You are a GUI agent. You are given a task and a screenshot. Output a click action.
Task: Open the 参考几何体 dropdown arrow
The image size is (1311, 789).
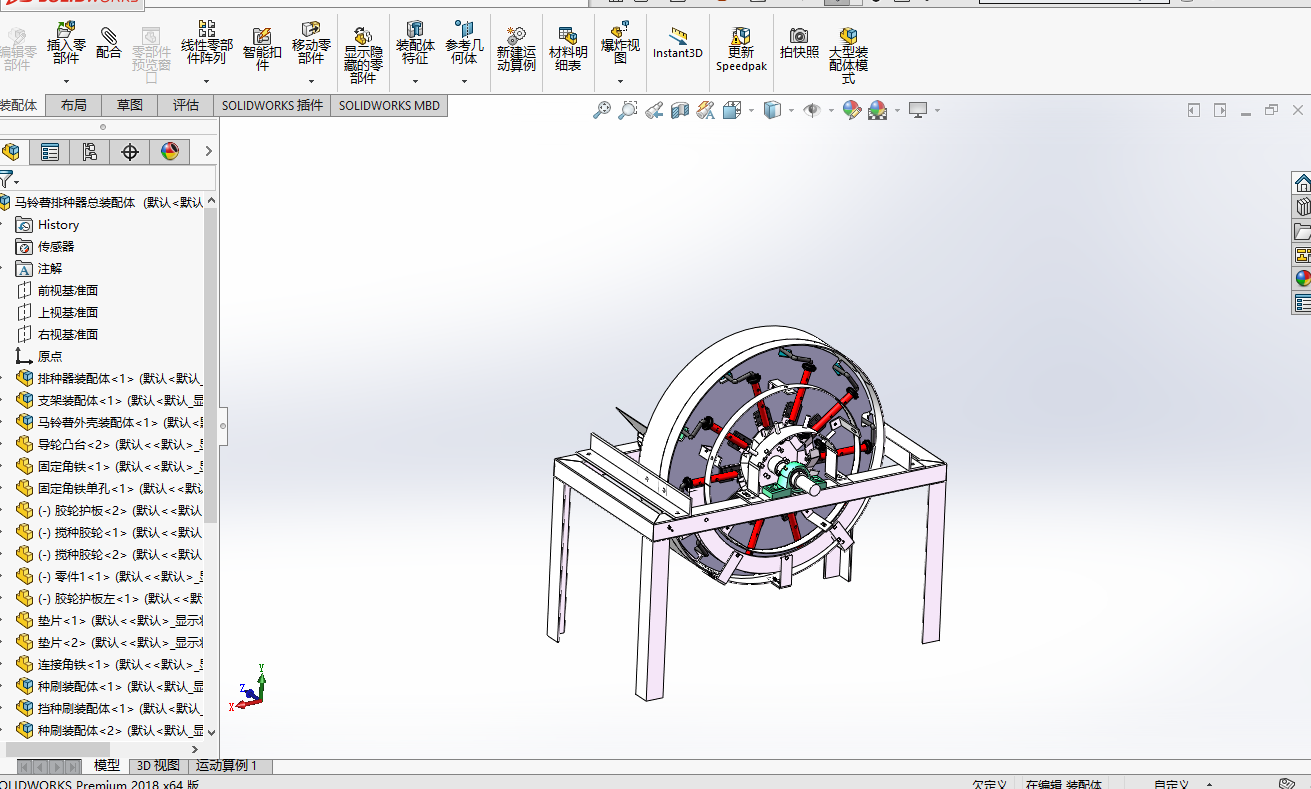pos(464,82)
